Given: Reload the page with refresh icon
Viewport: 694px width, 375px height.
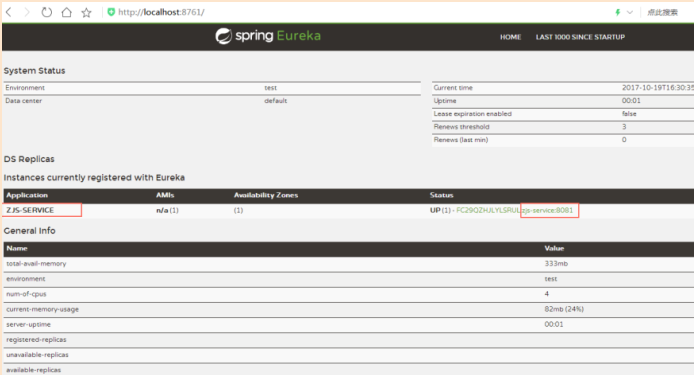Looking at the screenshot, I should click(46, 12).
